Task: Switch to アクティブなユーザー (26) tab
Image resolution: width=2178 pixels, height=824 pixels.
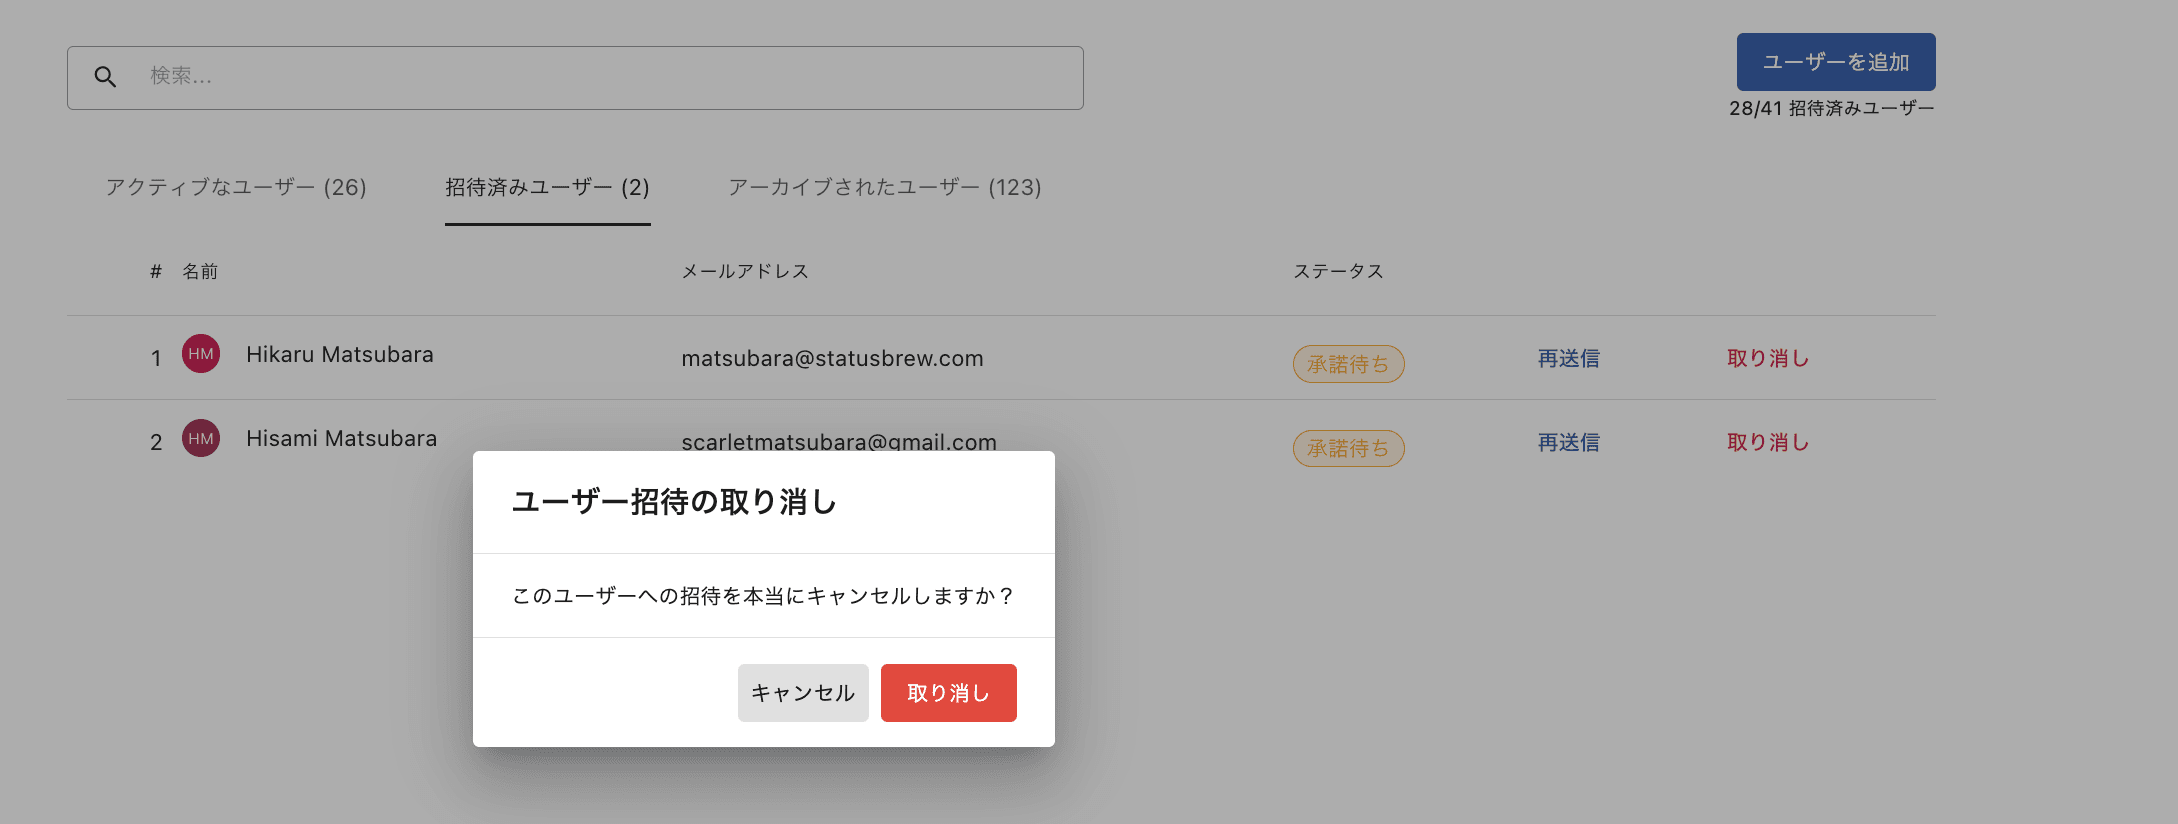Action: (236, 187)
